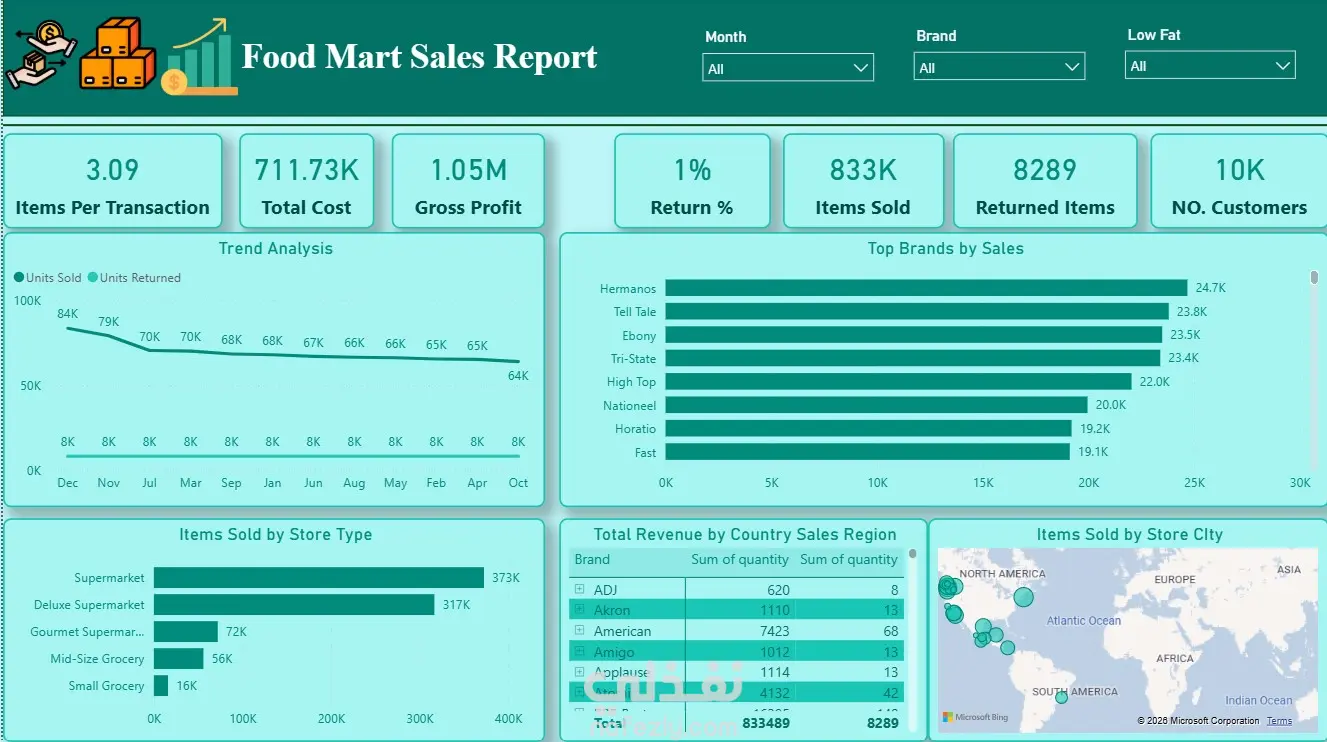Select the Returned Items card
The height and width of the screenshot is (742, 1327).
tap(1045, 182)
